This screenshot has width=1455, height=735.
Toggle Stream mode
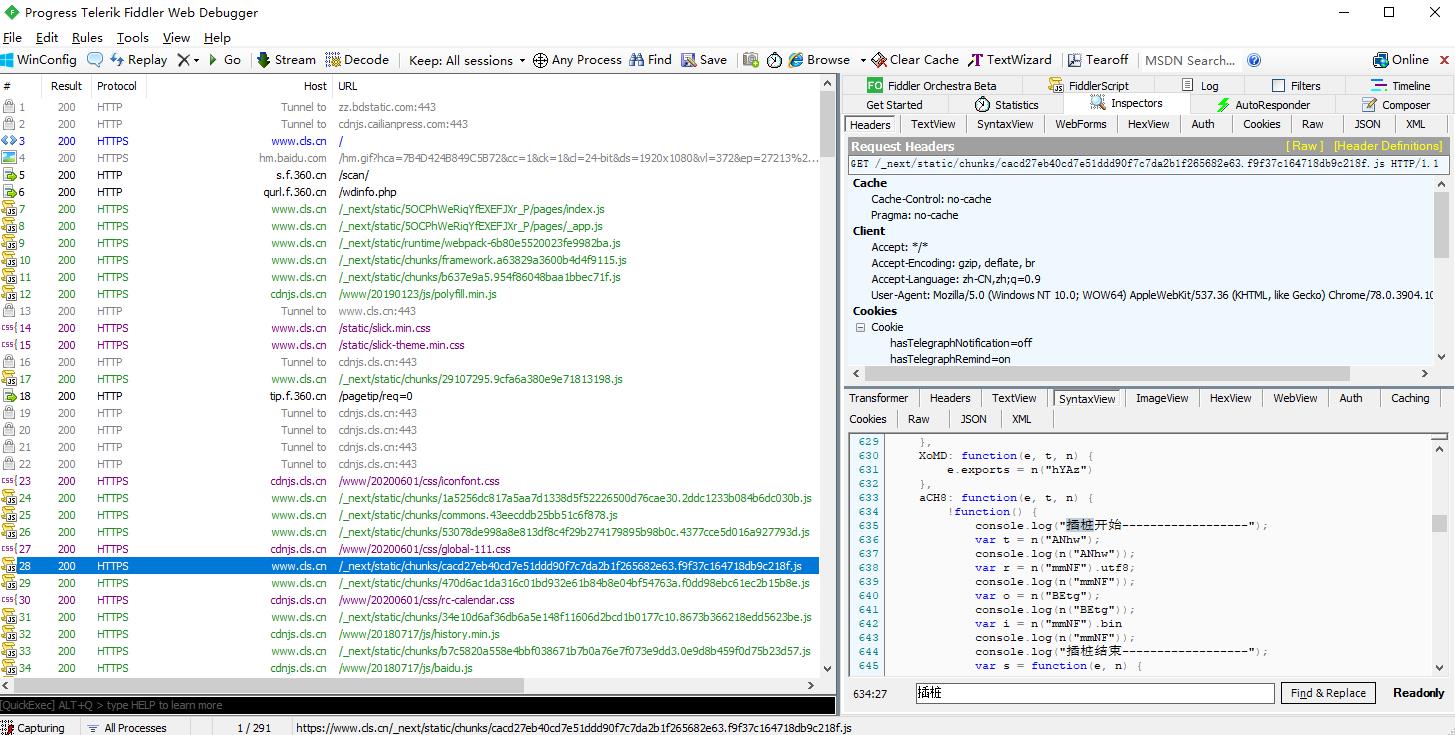click(286, 60)
